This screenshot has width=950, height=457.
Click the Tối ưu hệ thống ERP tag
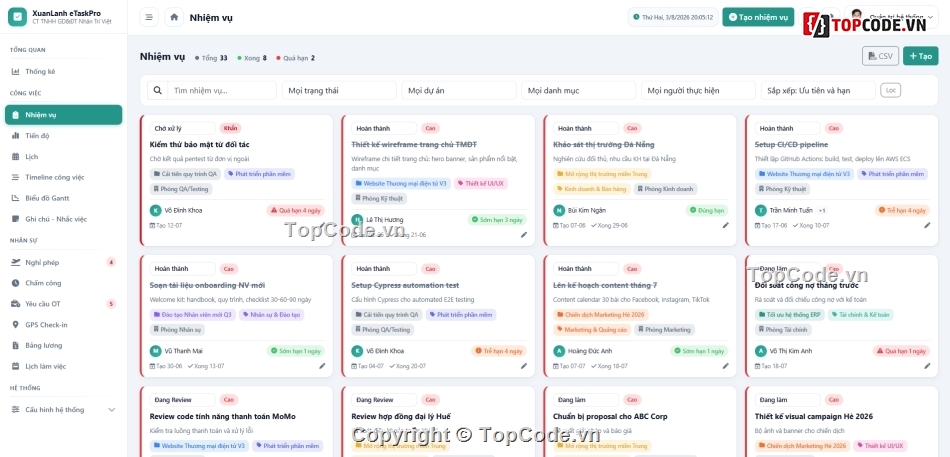pos(789,315)
